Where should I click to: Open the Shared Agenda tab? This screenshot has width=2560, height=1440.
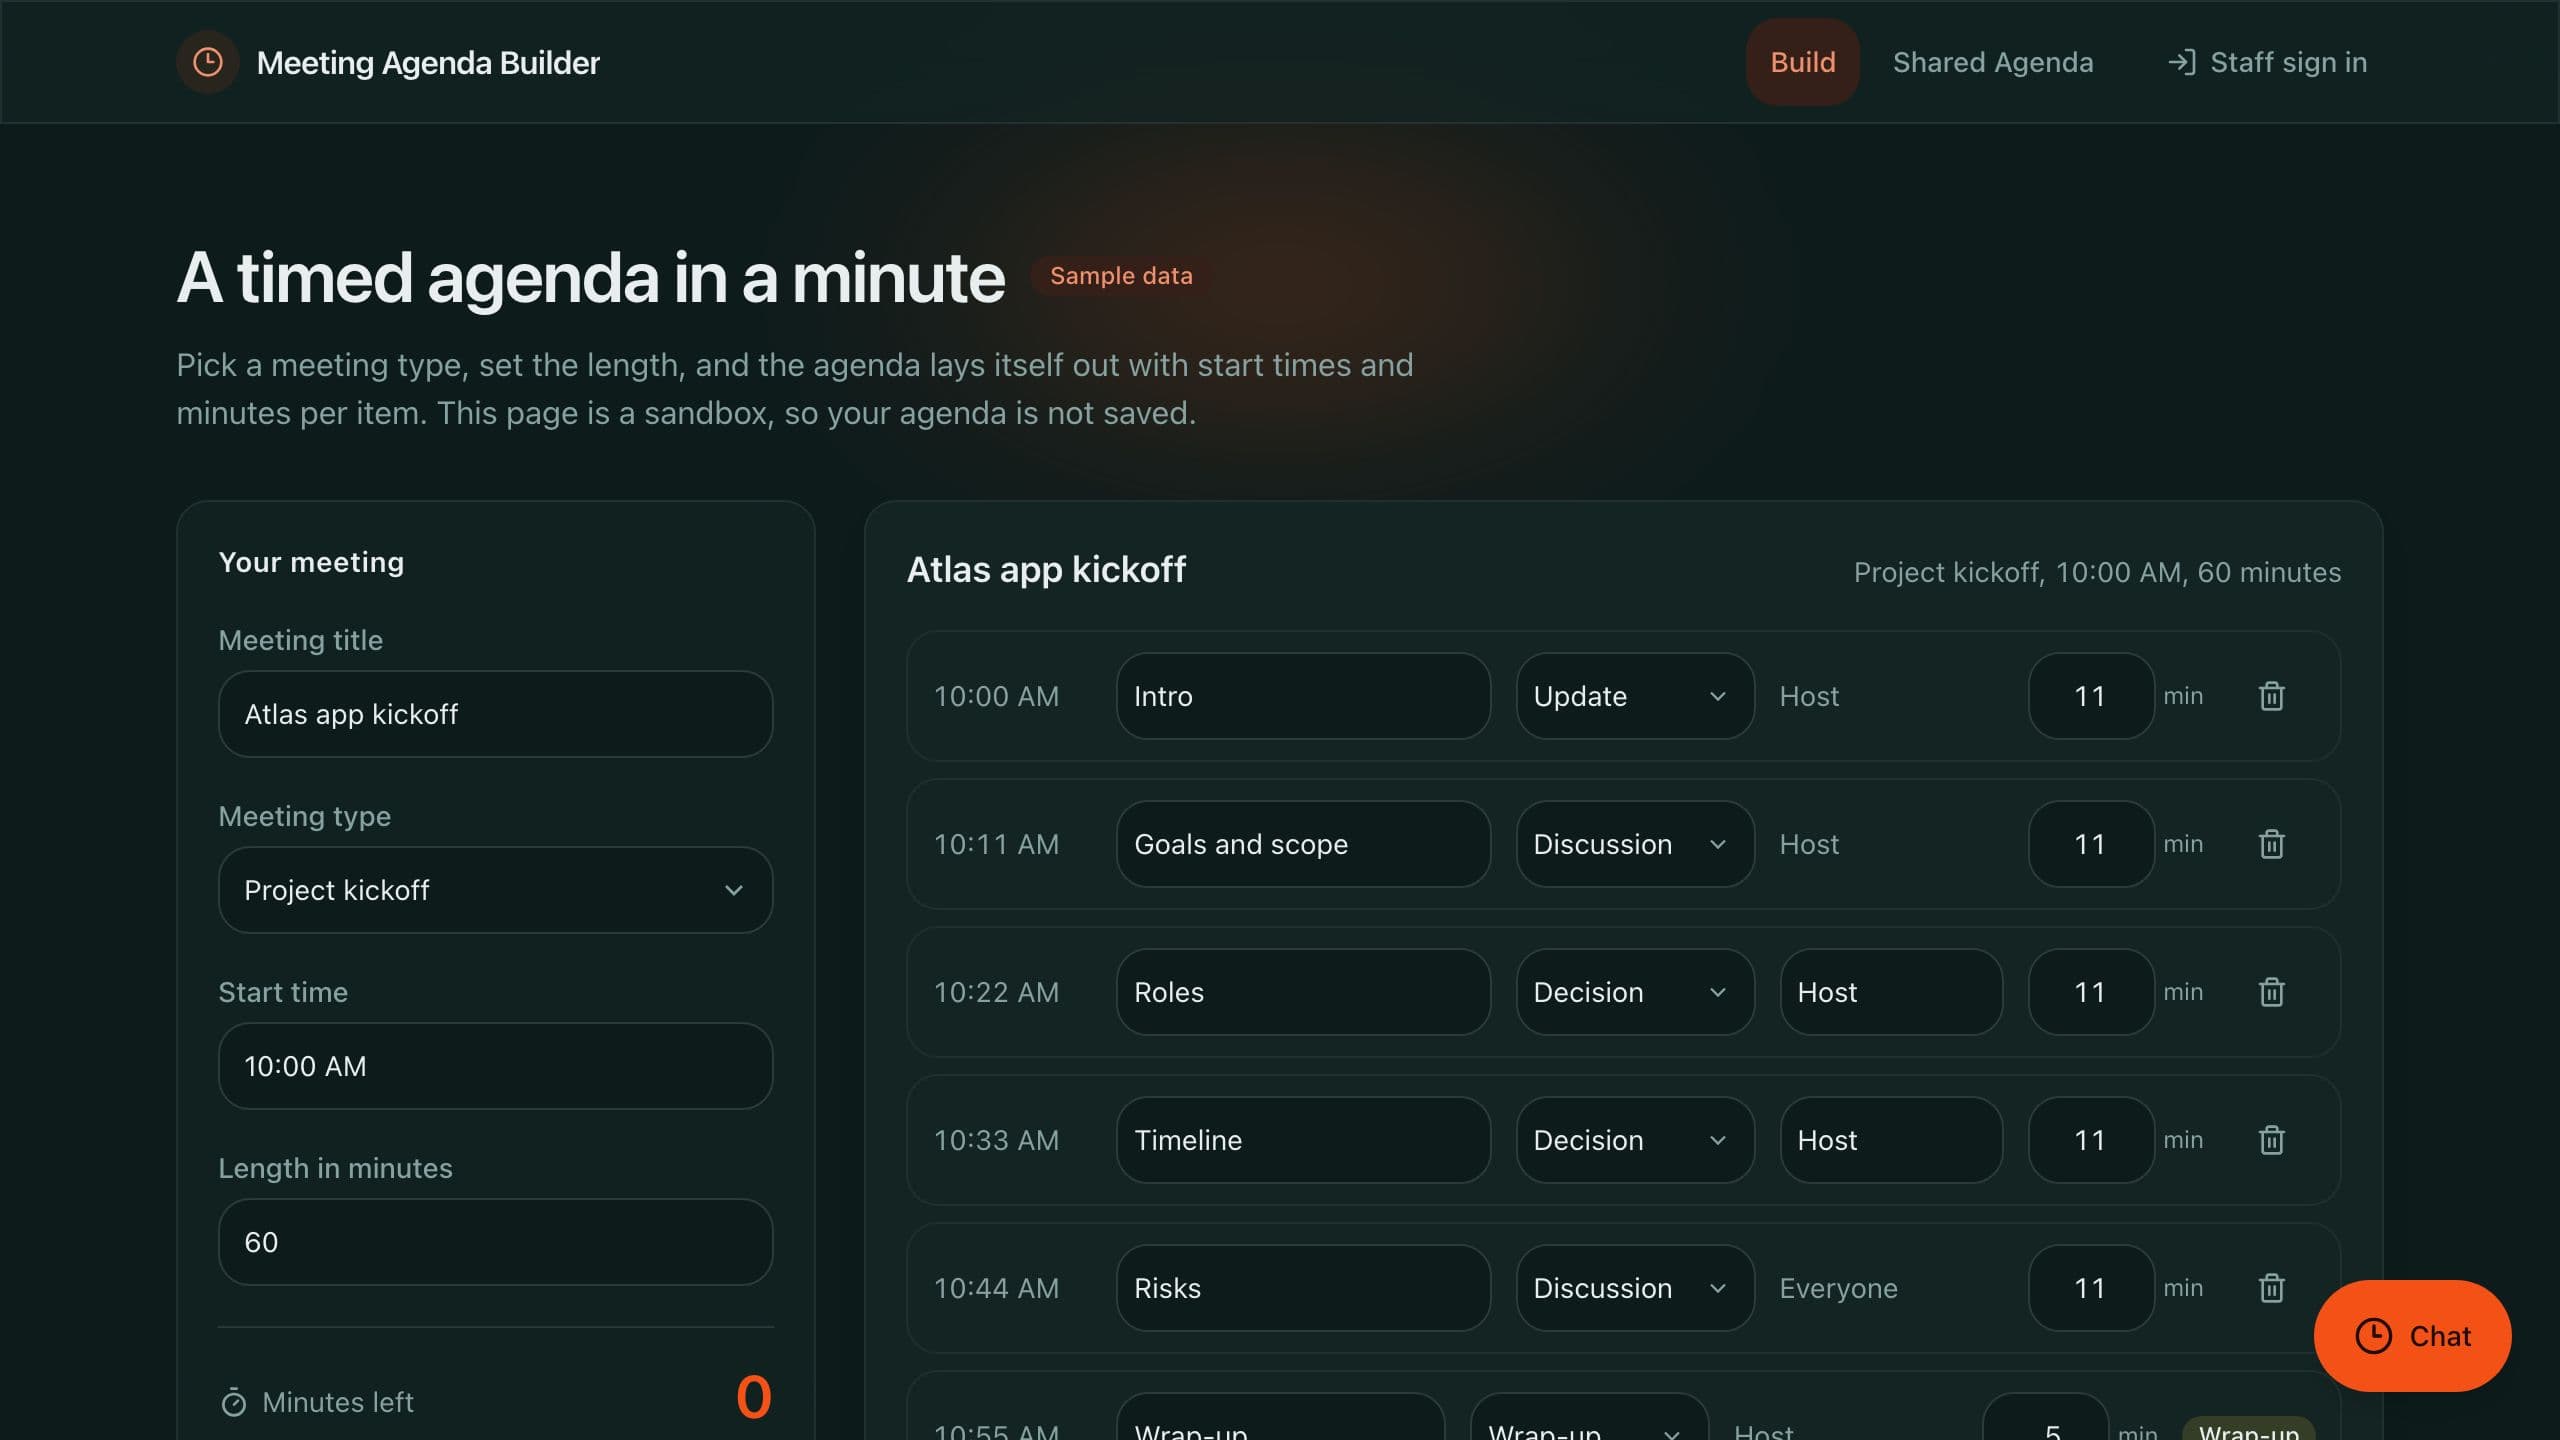[1992, 62]
